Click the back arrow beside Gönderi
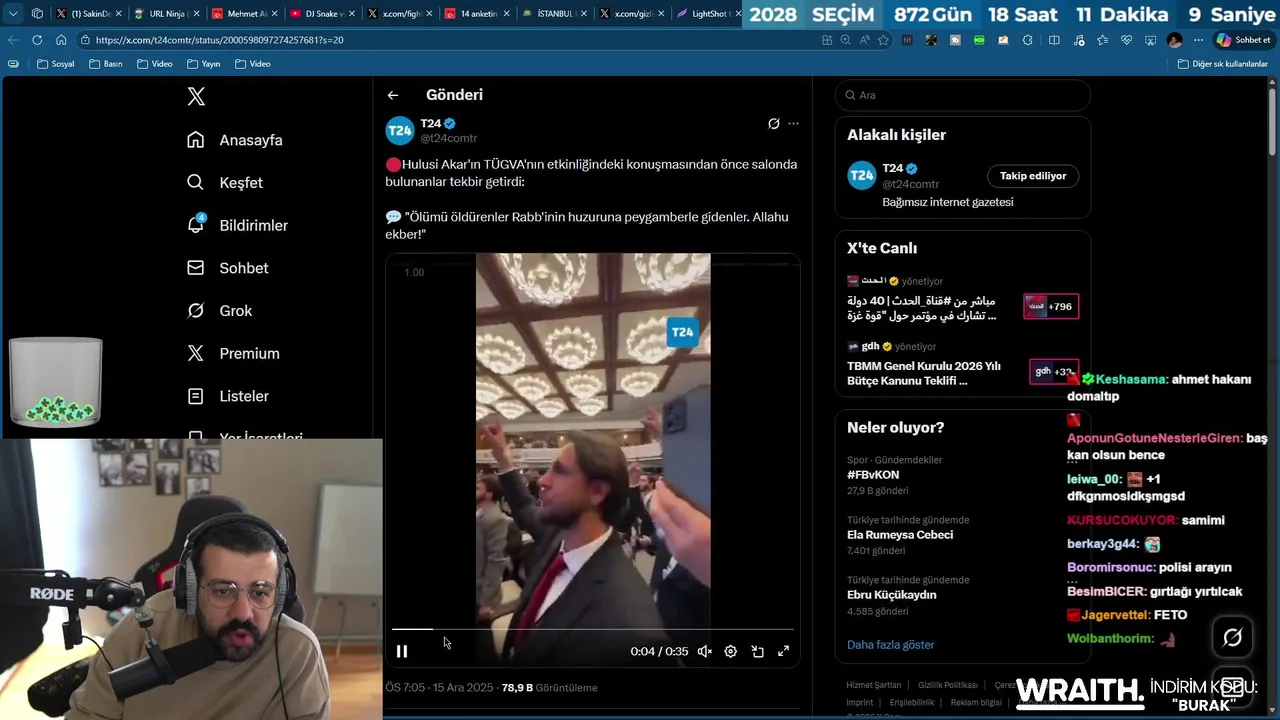Image resolution: width=1280 pixels, height=720 pixels. tap(393, 95)
